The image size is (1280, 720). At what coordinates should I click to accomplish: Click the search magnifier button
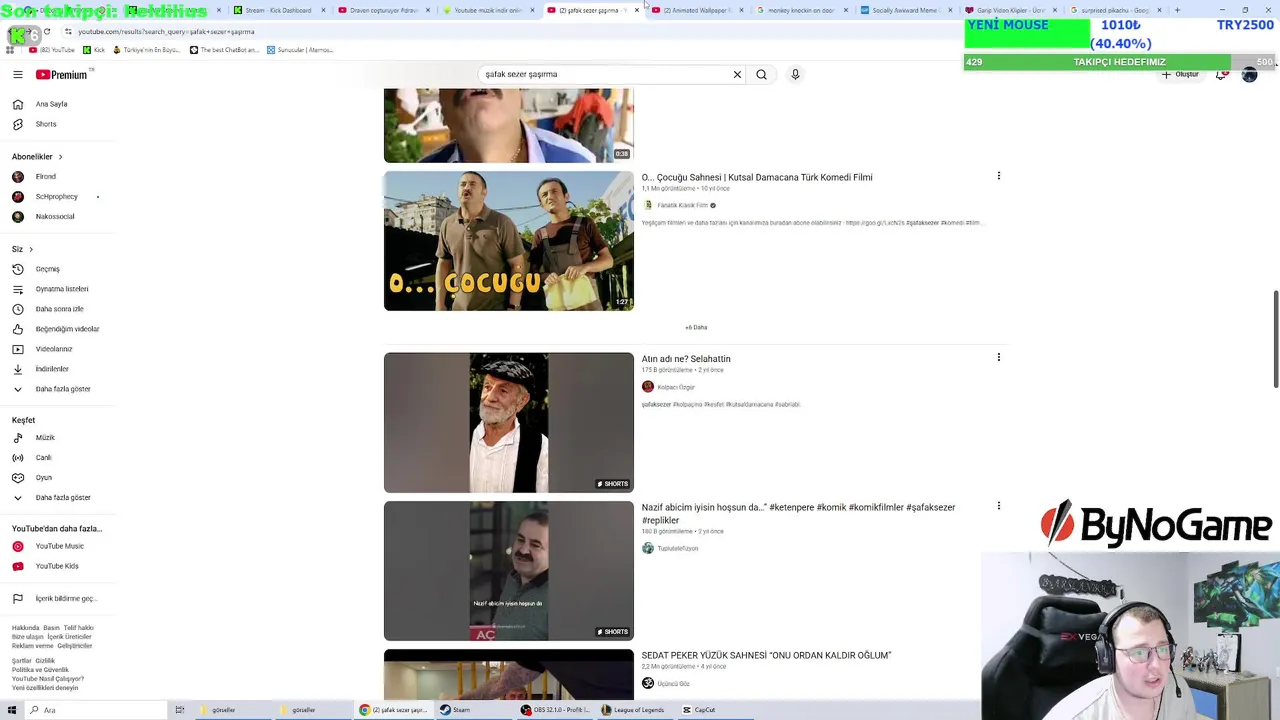pyautogui.click(x=761, y=74)
